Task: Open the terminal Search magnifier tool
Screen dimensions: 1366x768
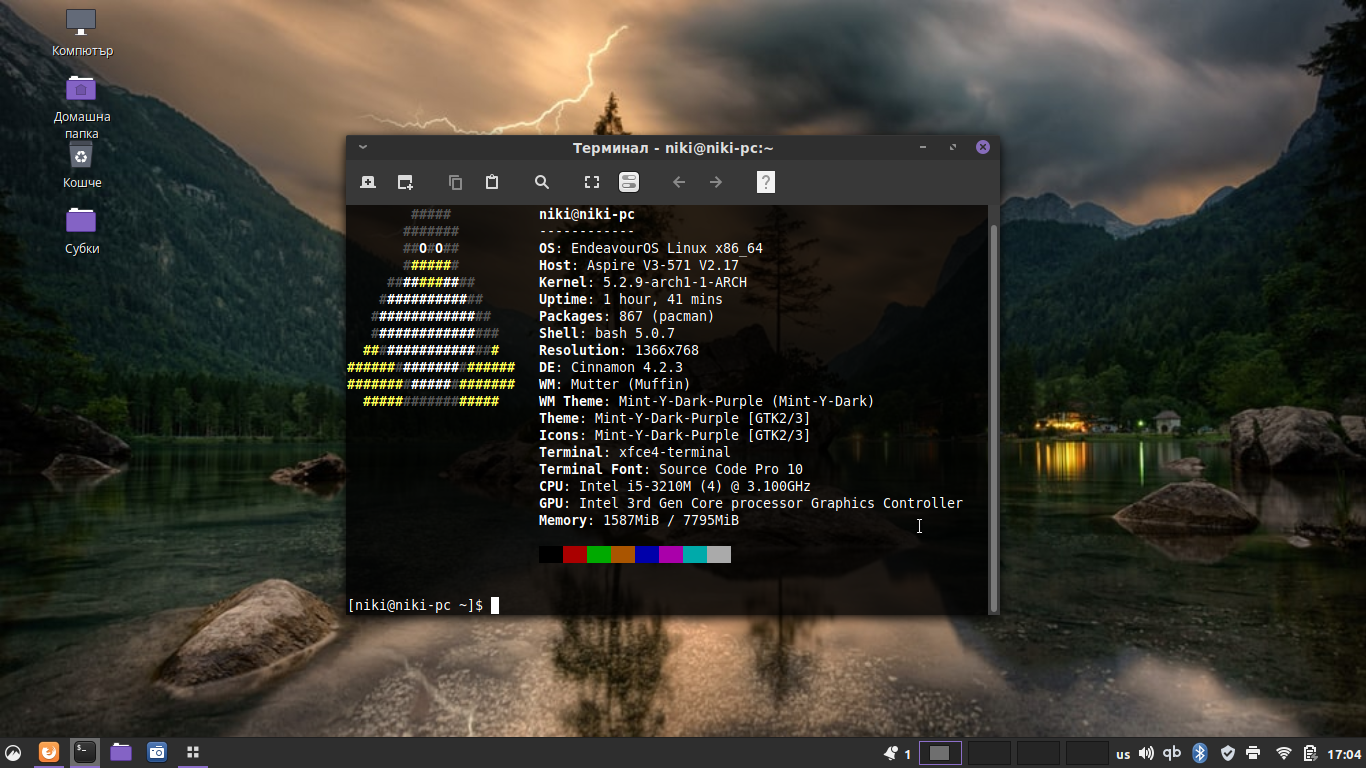Action: (x=542, y=182)
